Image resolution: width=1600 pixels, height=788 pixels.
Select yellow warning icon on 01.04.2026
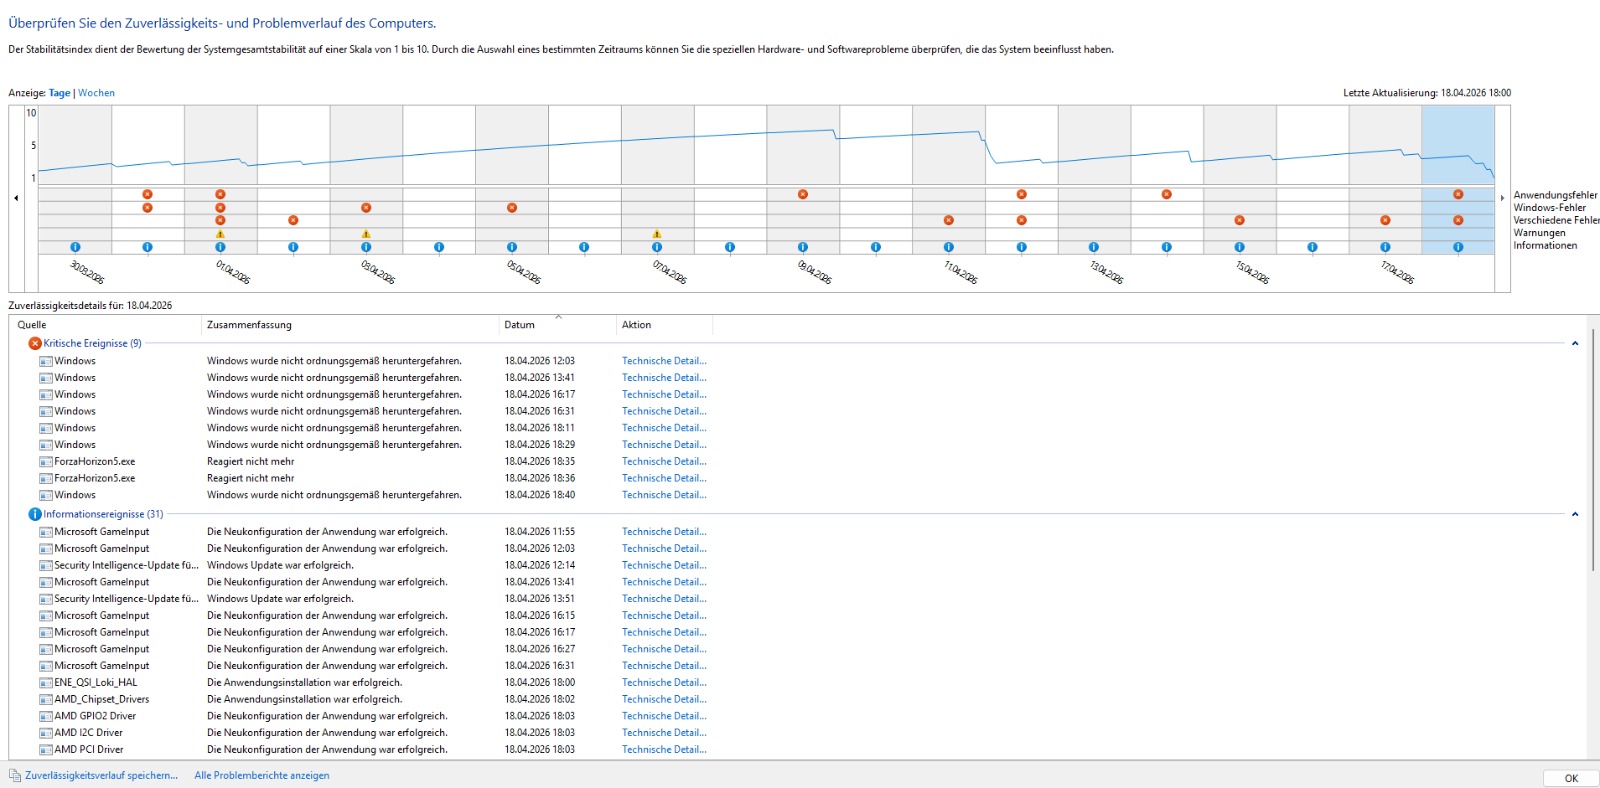[220, 234]
